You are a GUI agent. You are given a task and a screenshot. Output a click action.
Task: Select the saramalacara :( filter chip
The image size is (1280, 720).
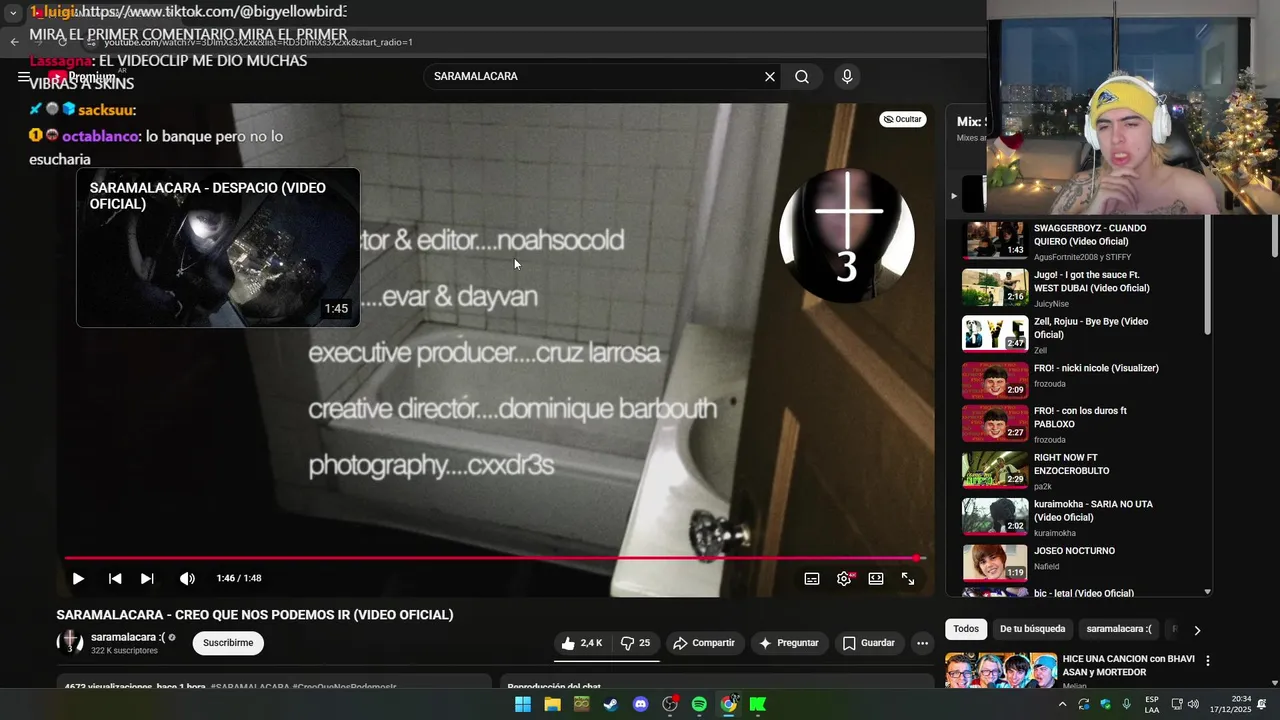(x=1119, y=629)
